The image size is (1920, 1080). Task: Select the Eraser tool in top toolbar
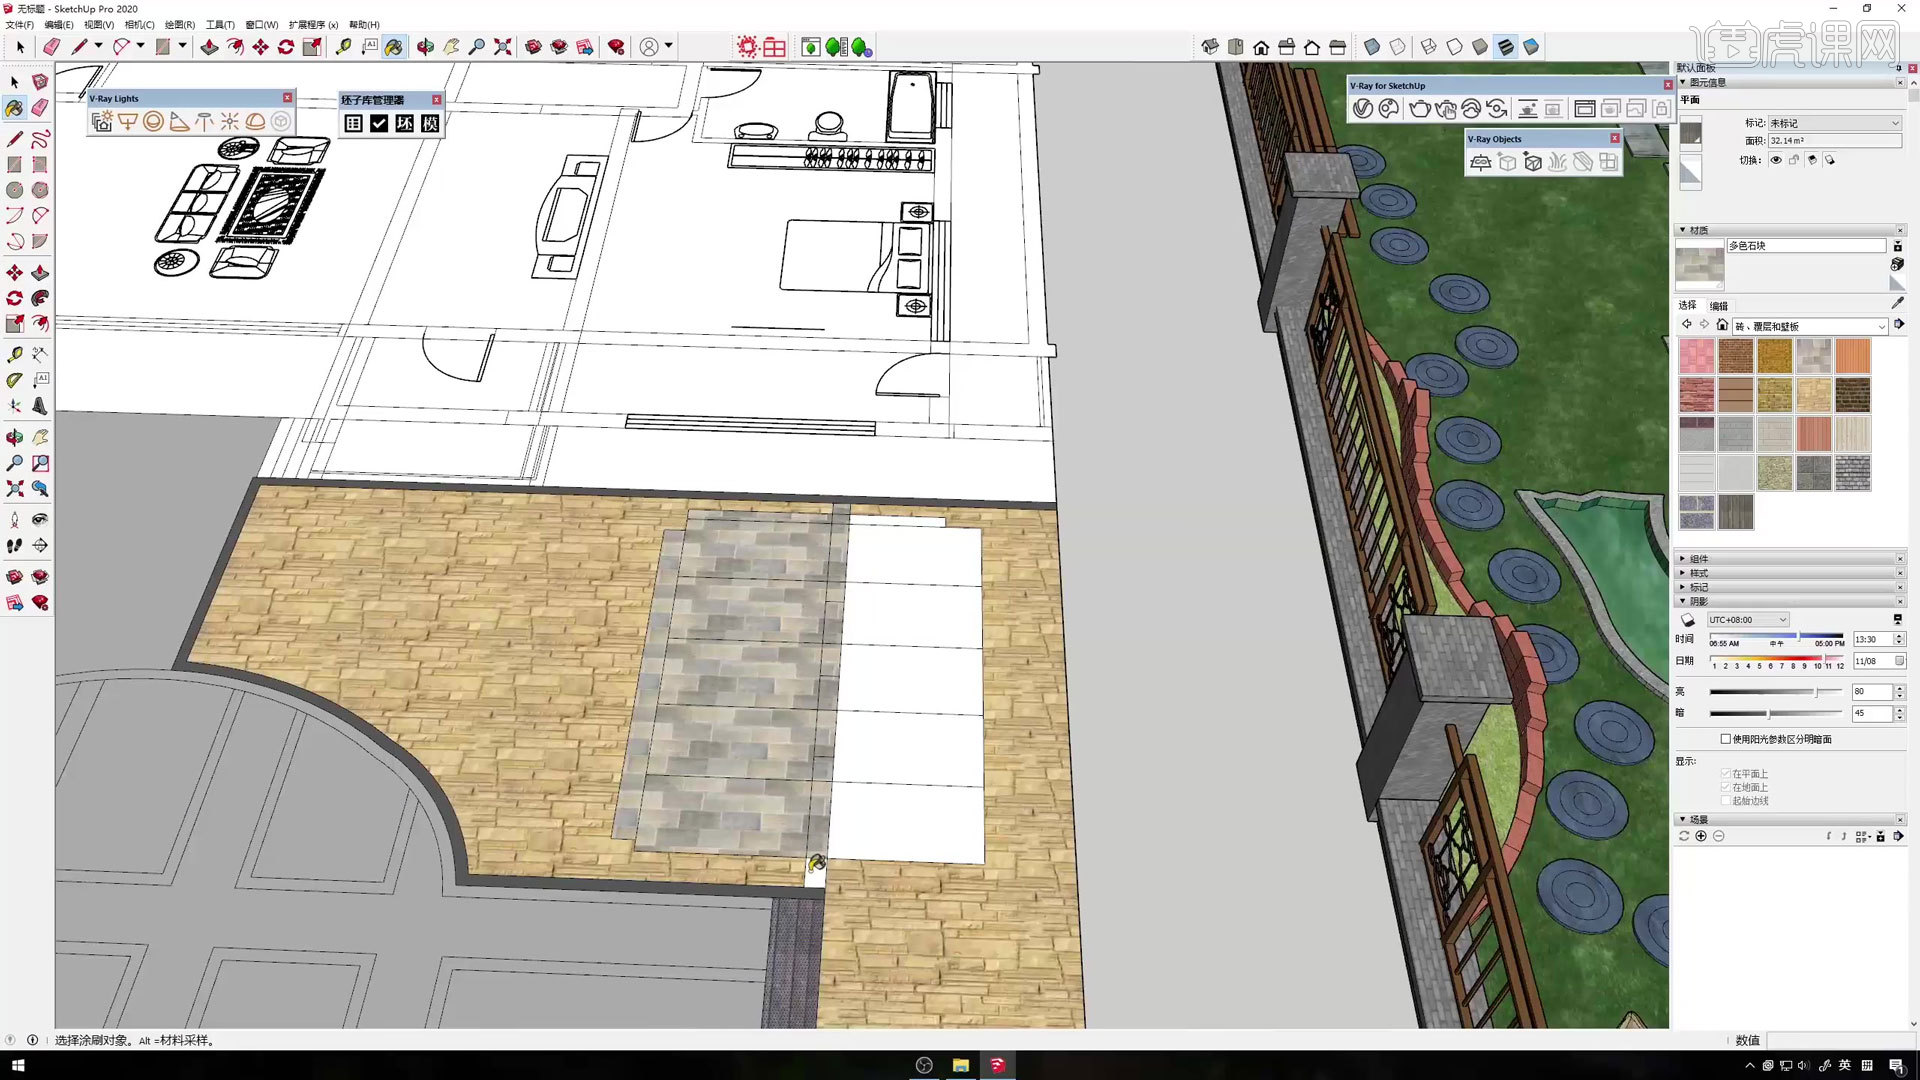click(51, 47)
